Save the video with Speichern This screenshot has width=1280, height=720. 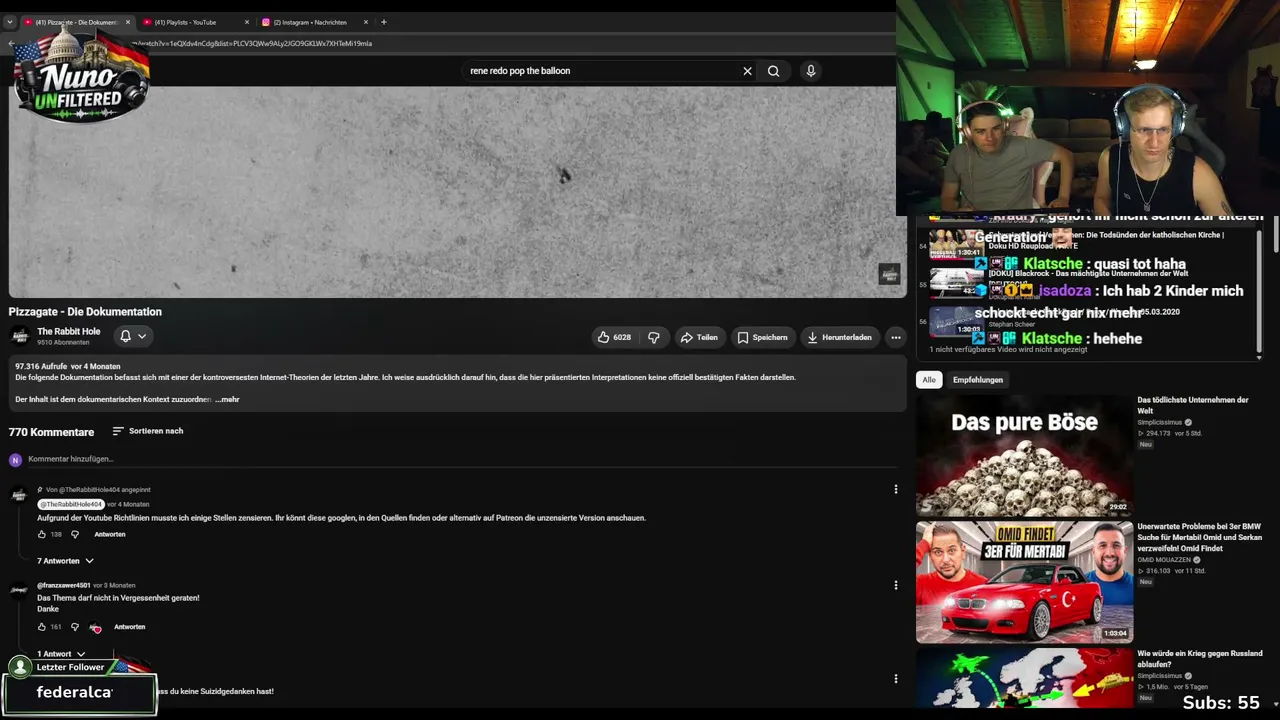tap(763, 337)
